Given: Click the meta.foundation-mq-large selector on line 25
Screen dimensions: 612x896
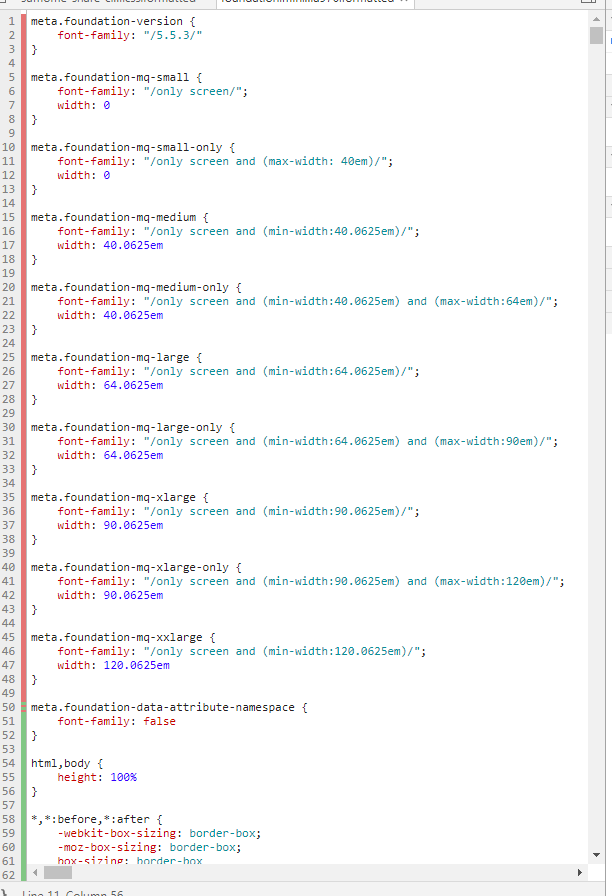Looking at the screenshot, I should click(x=110, y=357).
